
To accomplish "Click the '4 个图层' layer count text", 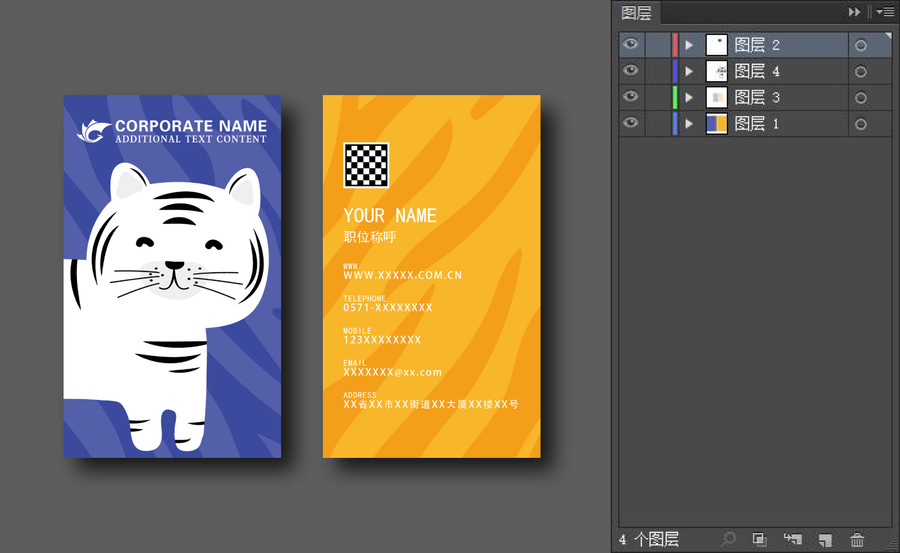I will pyautogui.click(x=649, y=539).
